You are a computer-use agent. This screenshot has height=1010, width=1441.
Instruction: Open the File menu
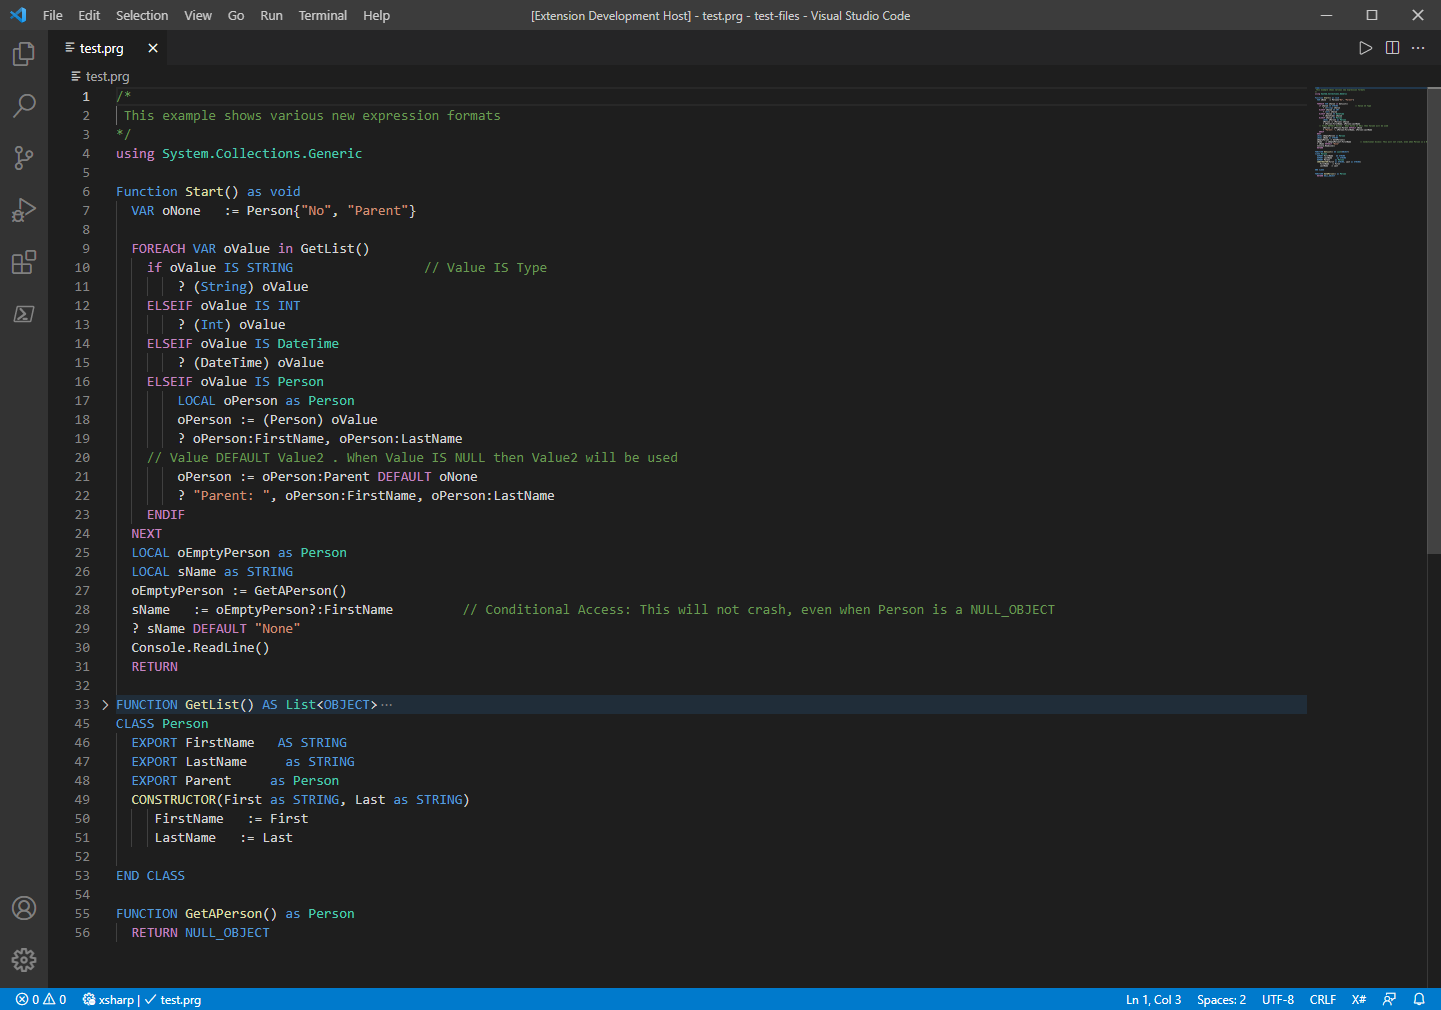(x=53, y=15)
